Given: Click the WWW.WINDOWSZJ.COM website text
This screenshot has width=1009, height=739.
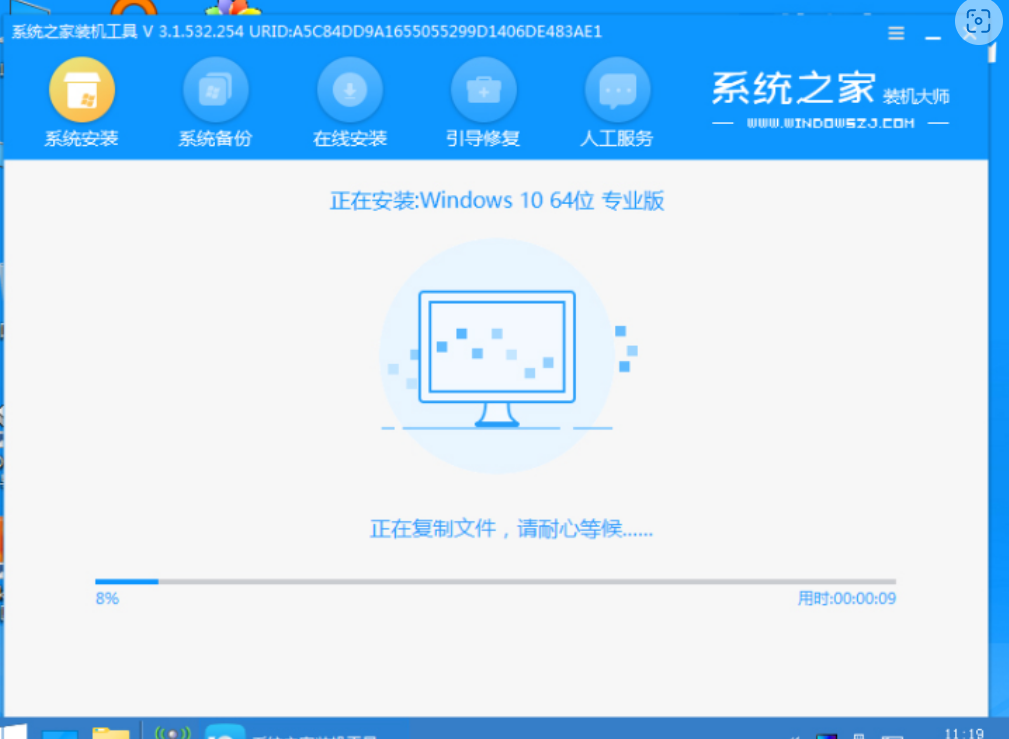Looking at the screenshot, I should (830, 123).
